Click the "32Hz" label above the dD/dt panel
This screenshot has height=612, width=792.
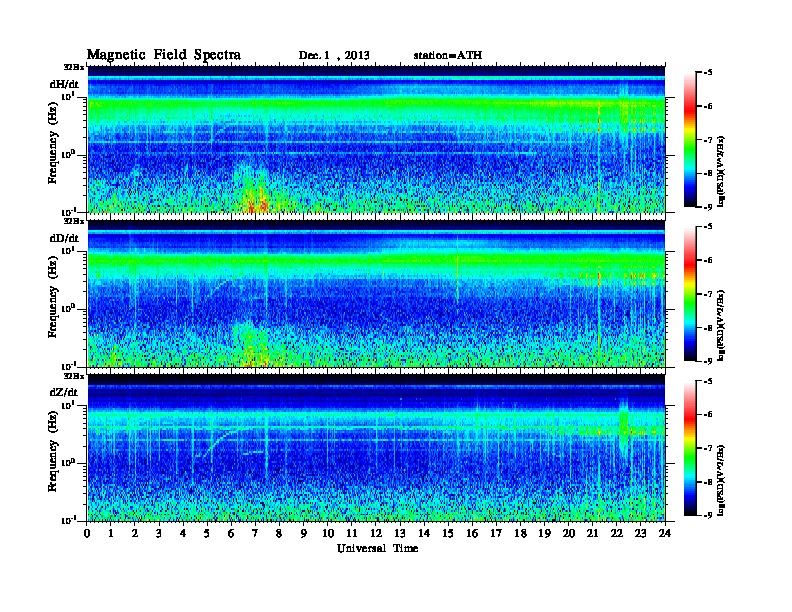(x=73, y=221)
